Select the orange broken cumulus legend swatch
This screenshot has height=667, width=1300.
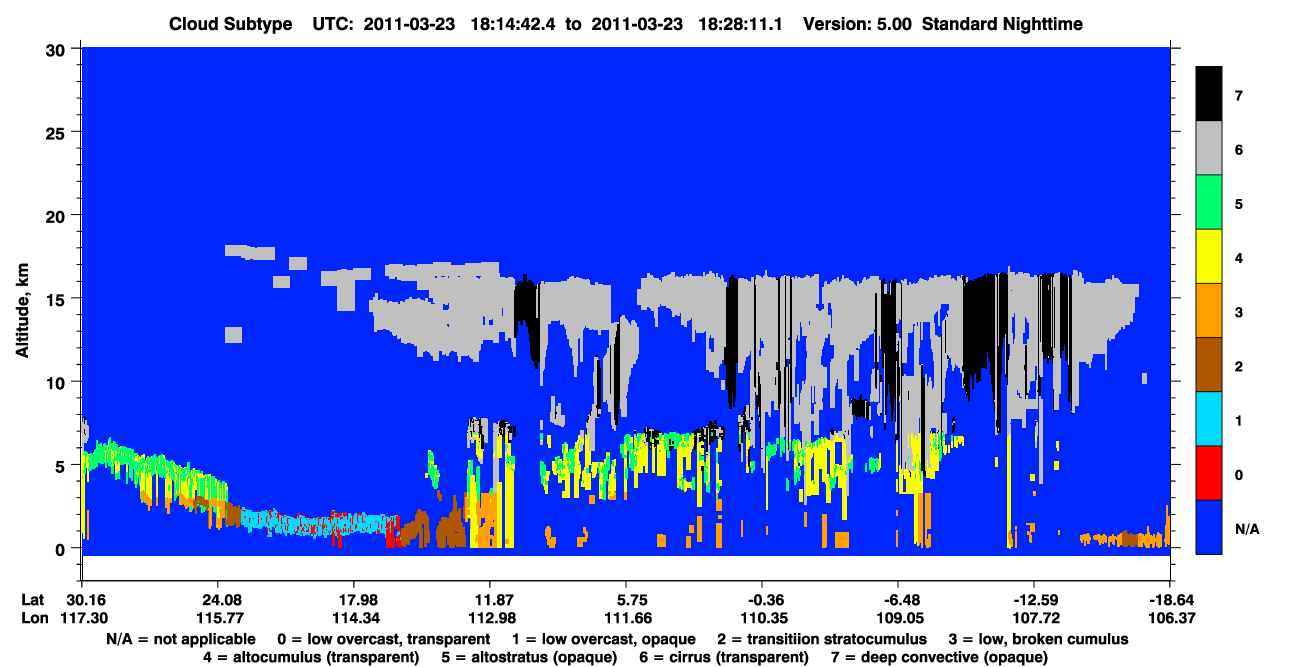click(x=1209, y=311)
